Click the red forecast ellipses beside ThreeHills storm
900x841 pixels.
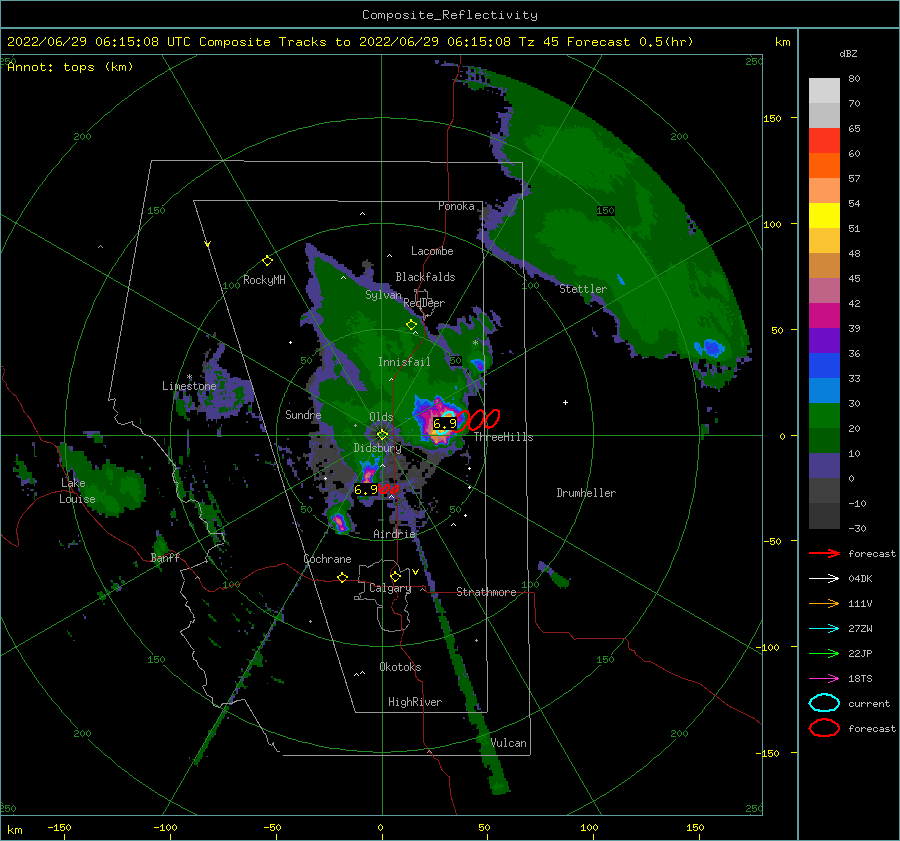coord(478,420)
